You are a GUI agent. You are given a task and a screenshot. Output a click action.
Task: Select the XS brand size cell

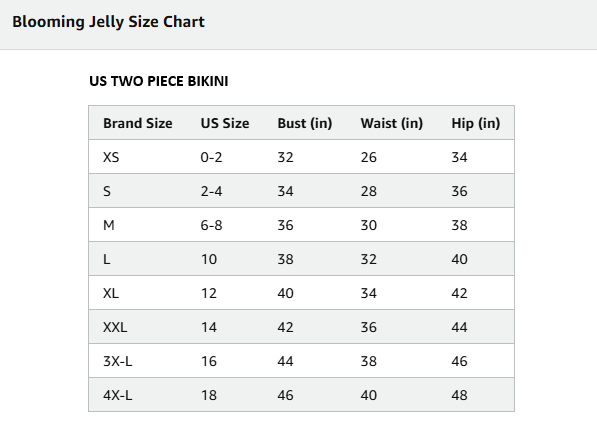point(111,157)
